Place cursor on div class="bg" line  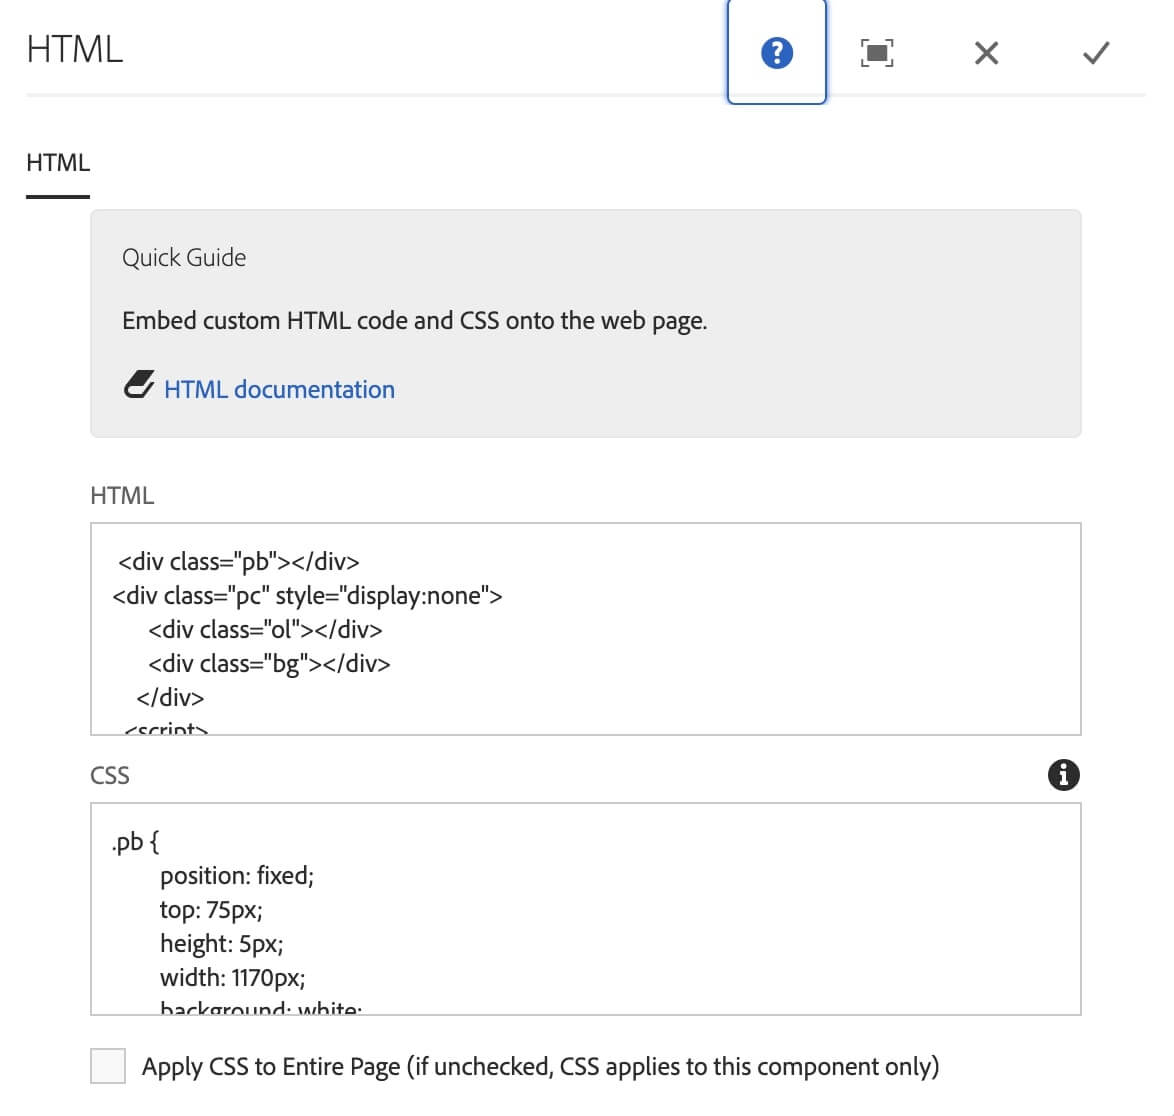[269, 664]
